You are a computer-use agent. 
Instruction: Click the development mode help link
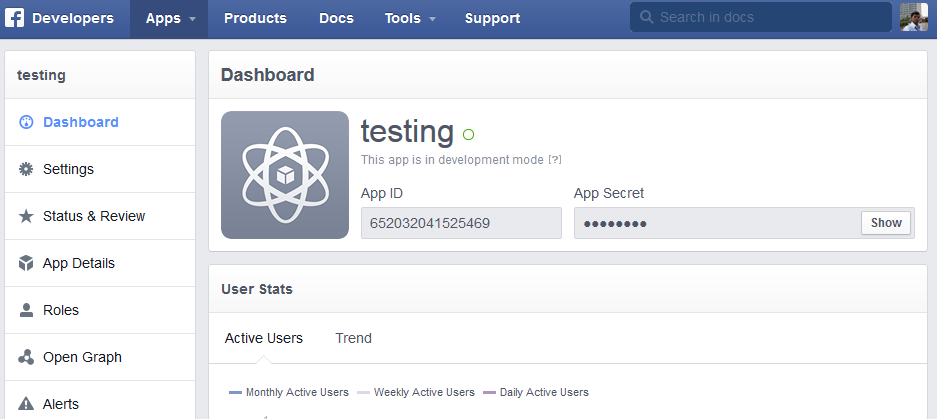(x=555, y=160)
